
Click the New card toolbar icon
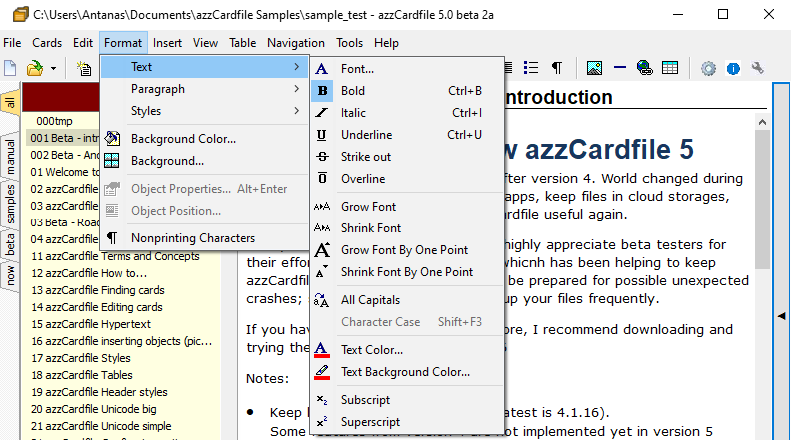click(x=84, y=68)
